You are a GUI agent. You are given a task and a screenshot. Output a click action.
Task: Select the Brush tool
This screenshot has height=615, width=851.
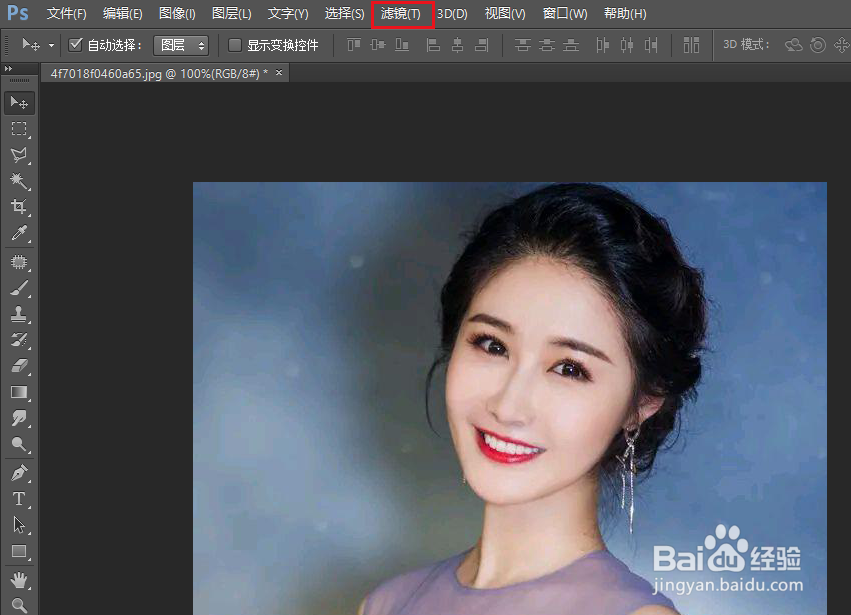(x=20, y=288)
